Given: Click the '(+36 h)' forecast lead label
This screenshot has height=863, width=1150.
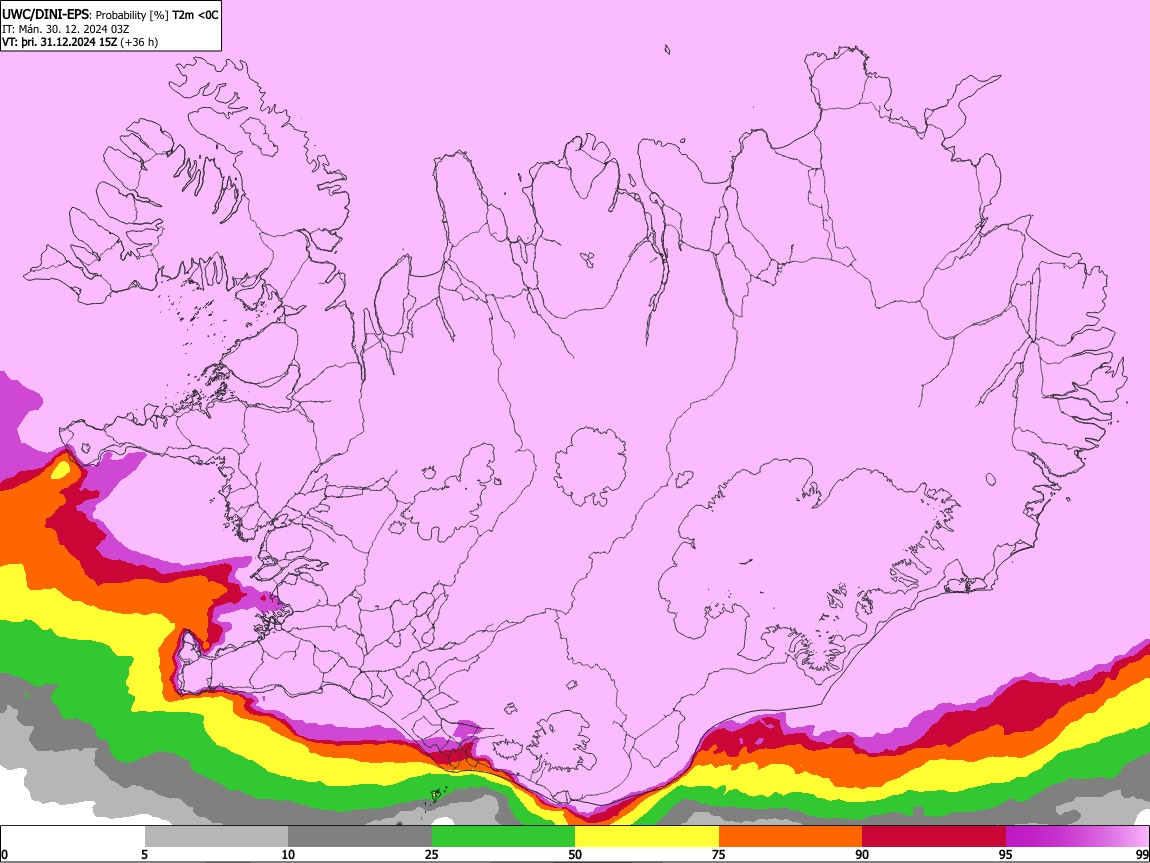Looking at the screenshot, I should (x=139, y=42).
